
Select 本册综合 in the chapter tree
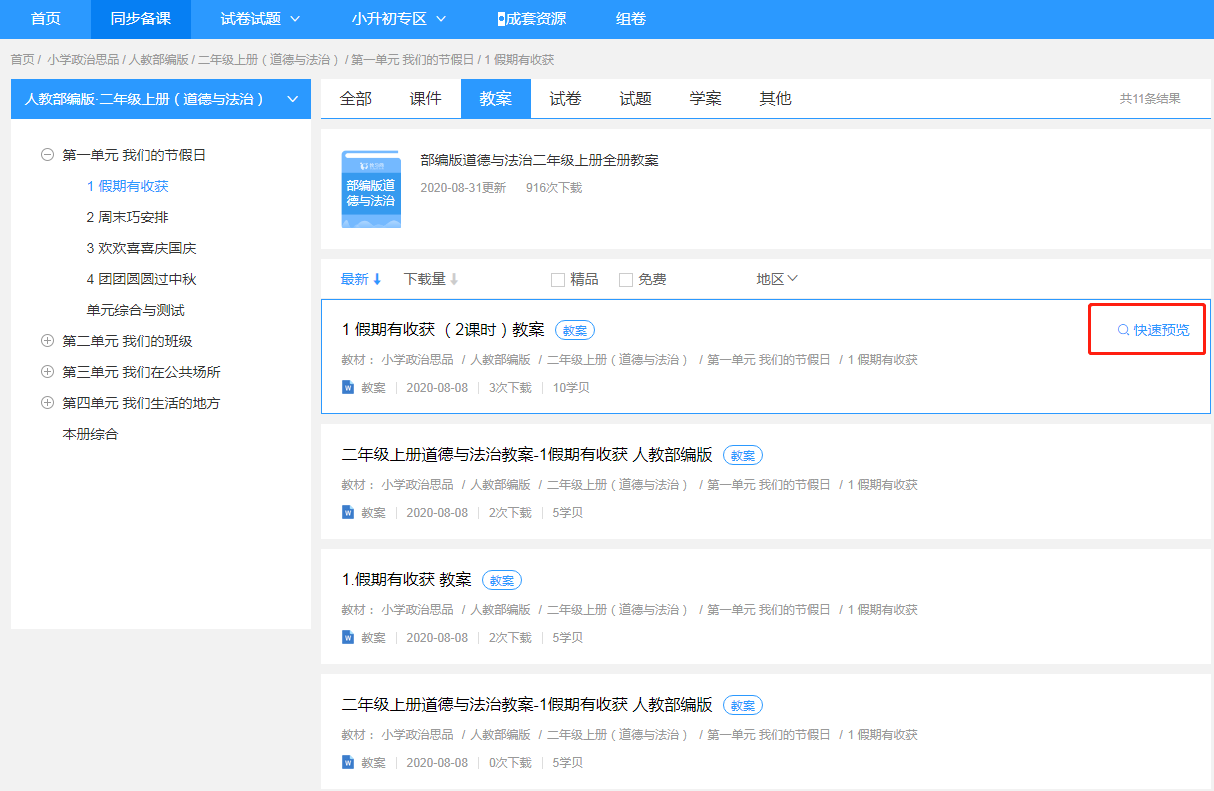click(x=91, y=434)
